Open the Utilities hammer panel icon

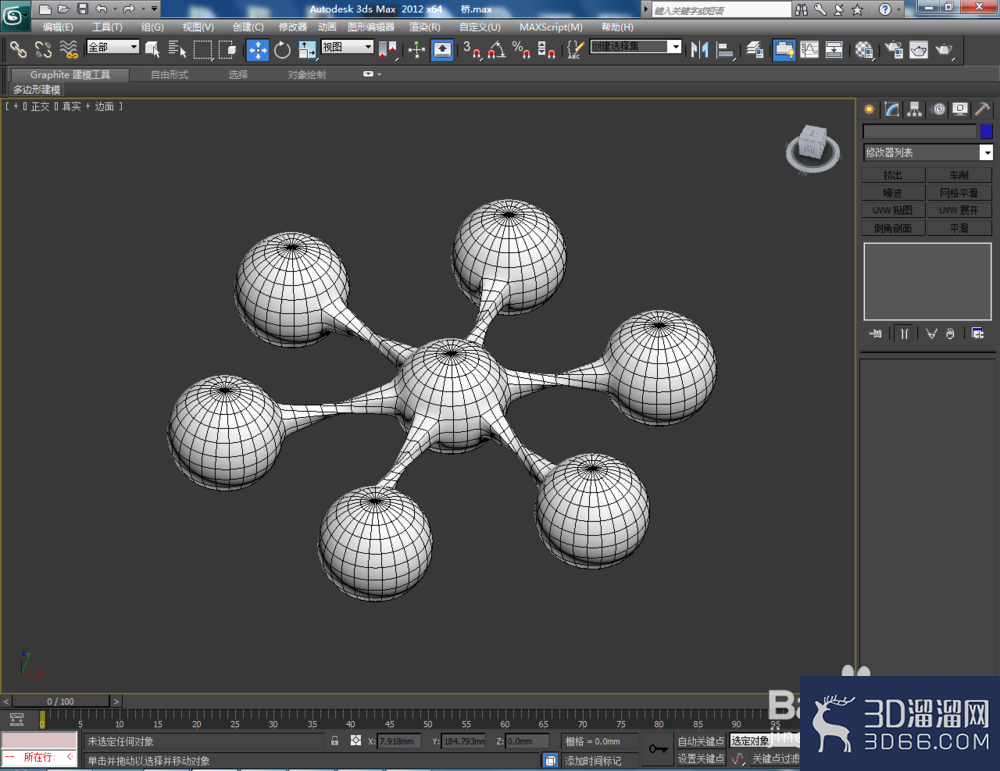[x=982, y=109]
